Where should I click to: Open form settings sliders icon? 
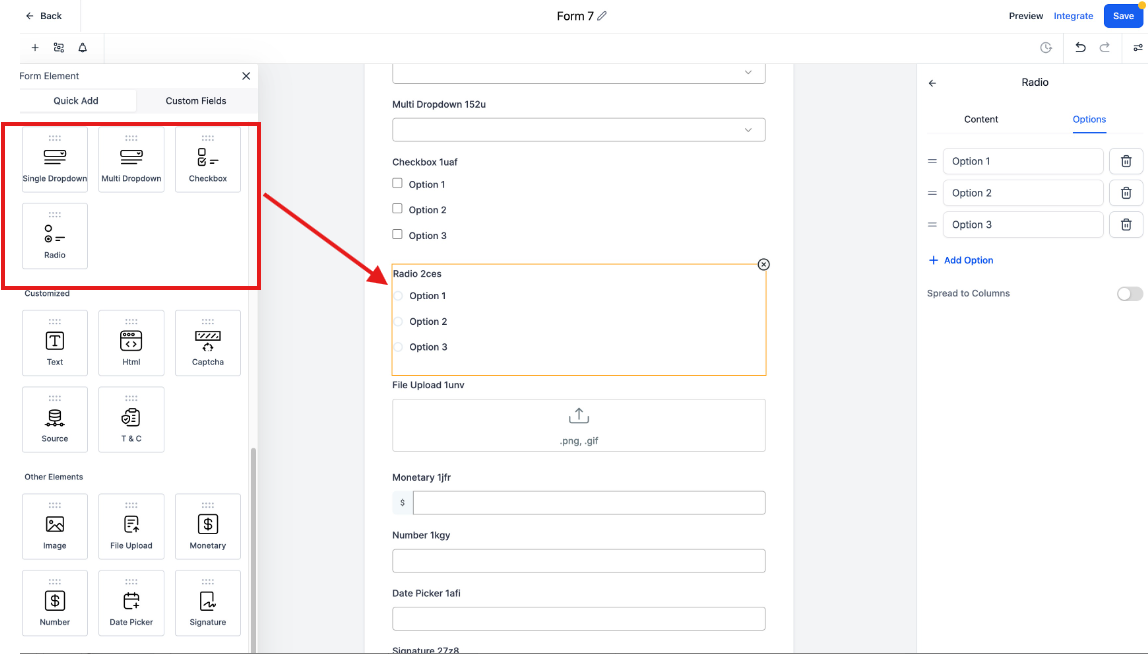point(1138,48)
